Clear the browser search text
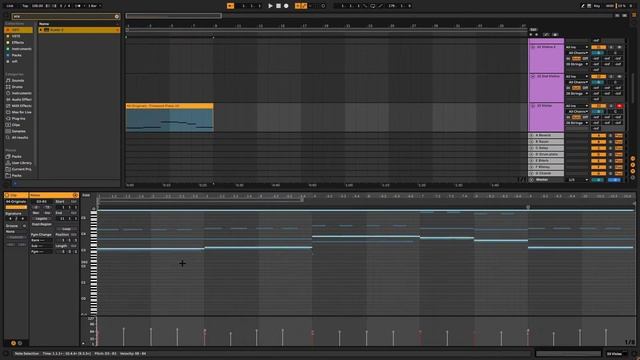 click(117, 16)
